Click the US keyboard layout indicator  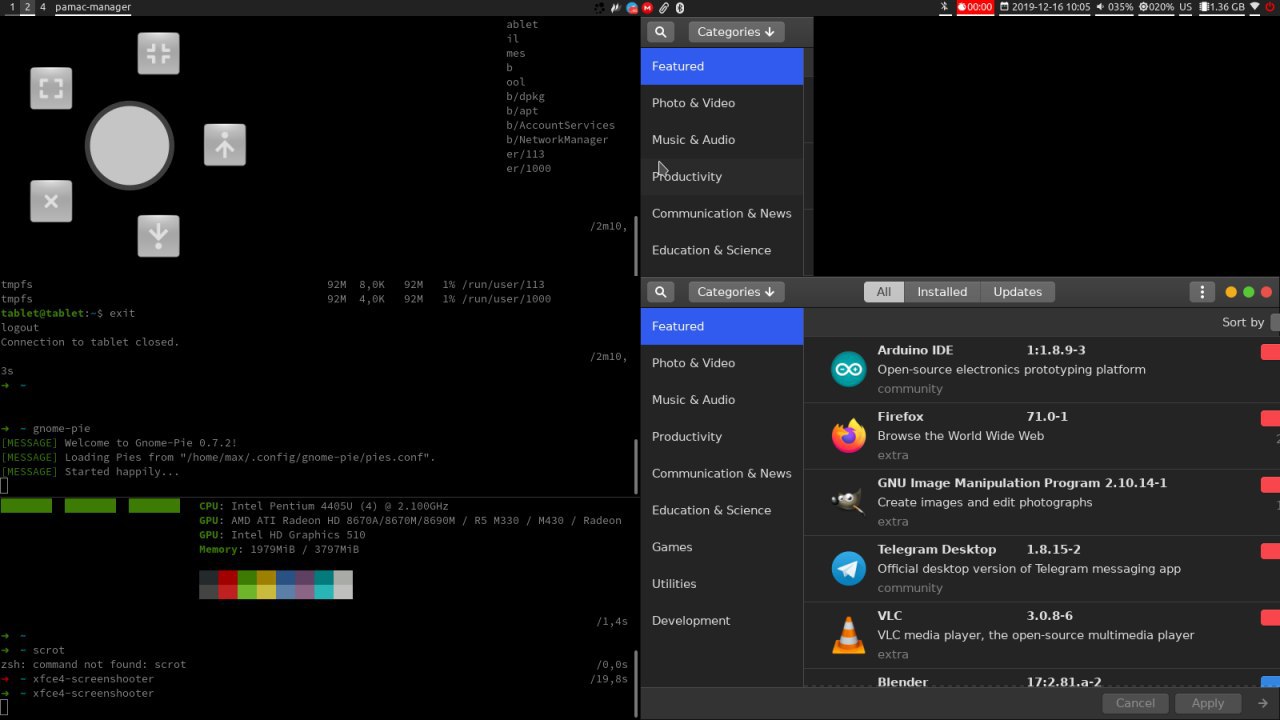click(x=1185, y=7)
